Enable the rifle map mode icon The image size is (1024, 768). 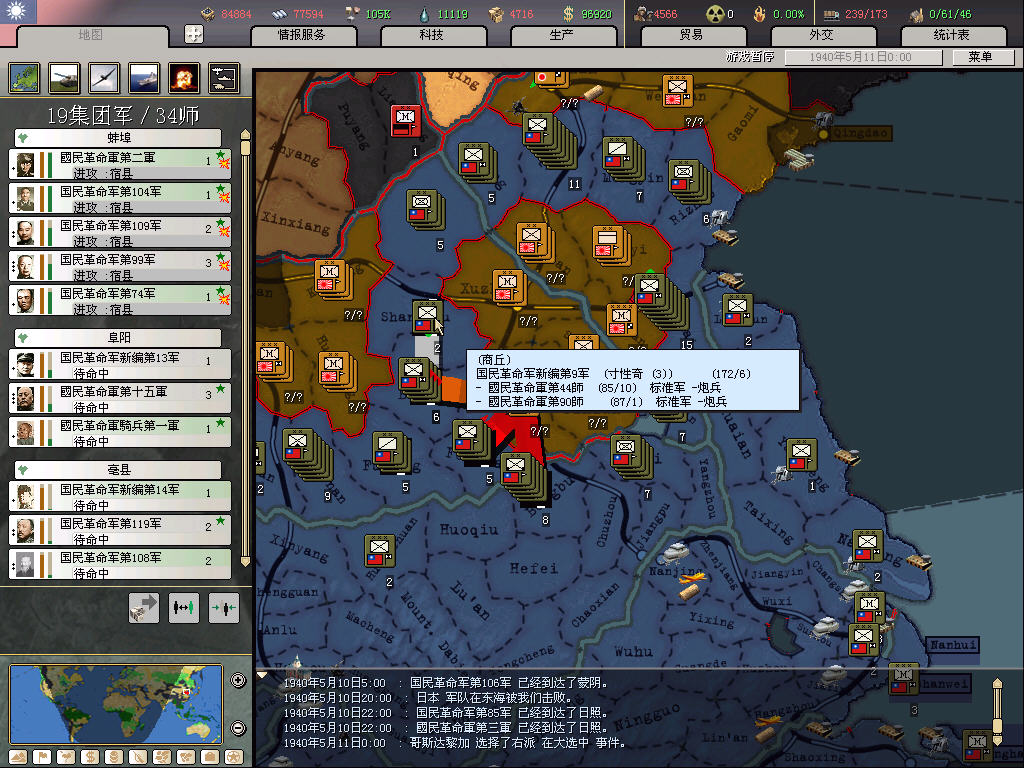pyautogui.click(x=138, y=758)
